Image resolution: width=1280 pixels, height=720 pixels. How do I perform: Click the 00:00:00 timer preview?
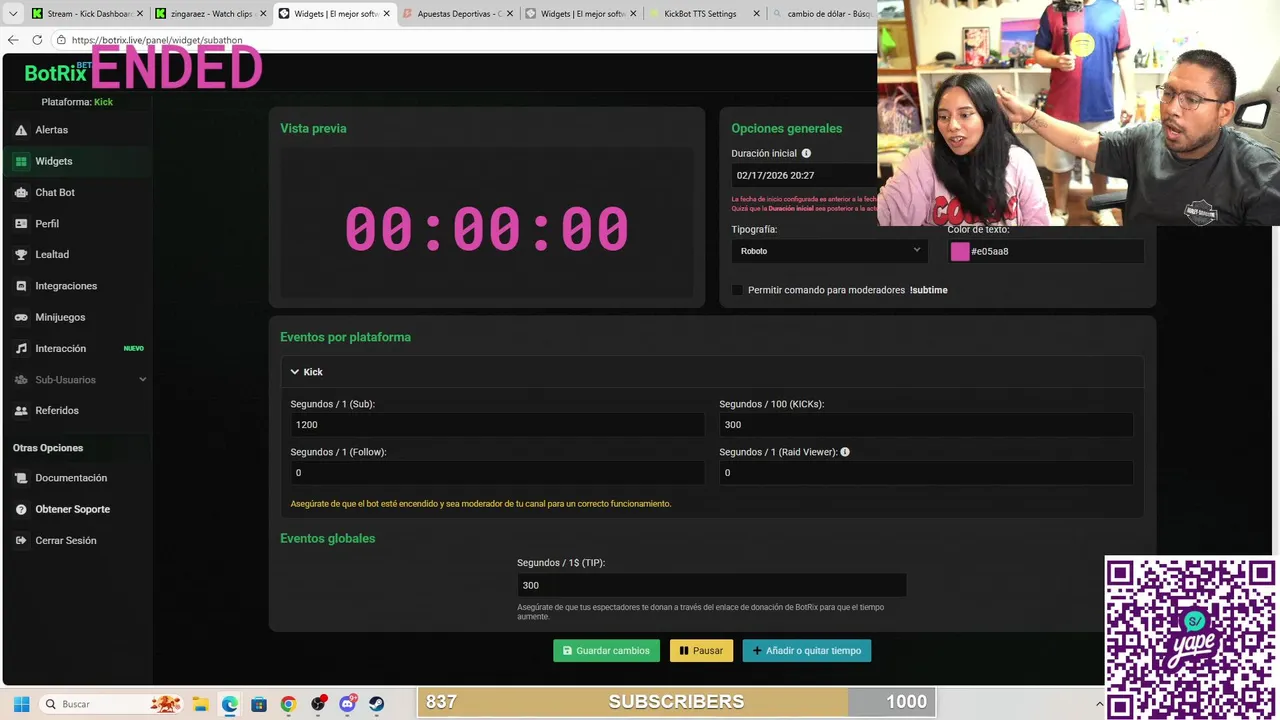pos(487,229)
